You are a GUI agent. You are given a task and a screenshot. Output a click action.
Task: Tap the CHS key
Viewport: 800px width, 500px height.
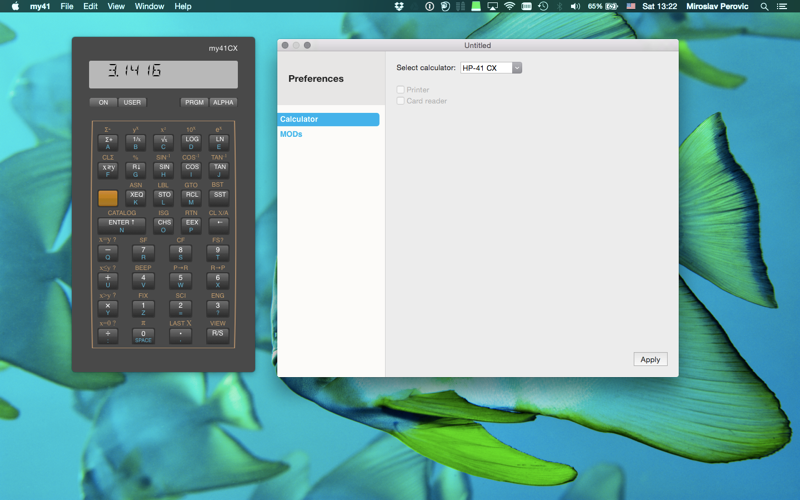[163, 226]
